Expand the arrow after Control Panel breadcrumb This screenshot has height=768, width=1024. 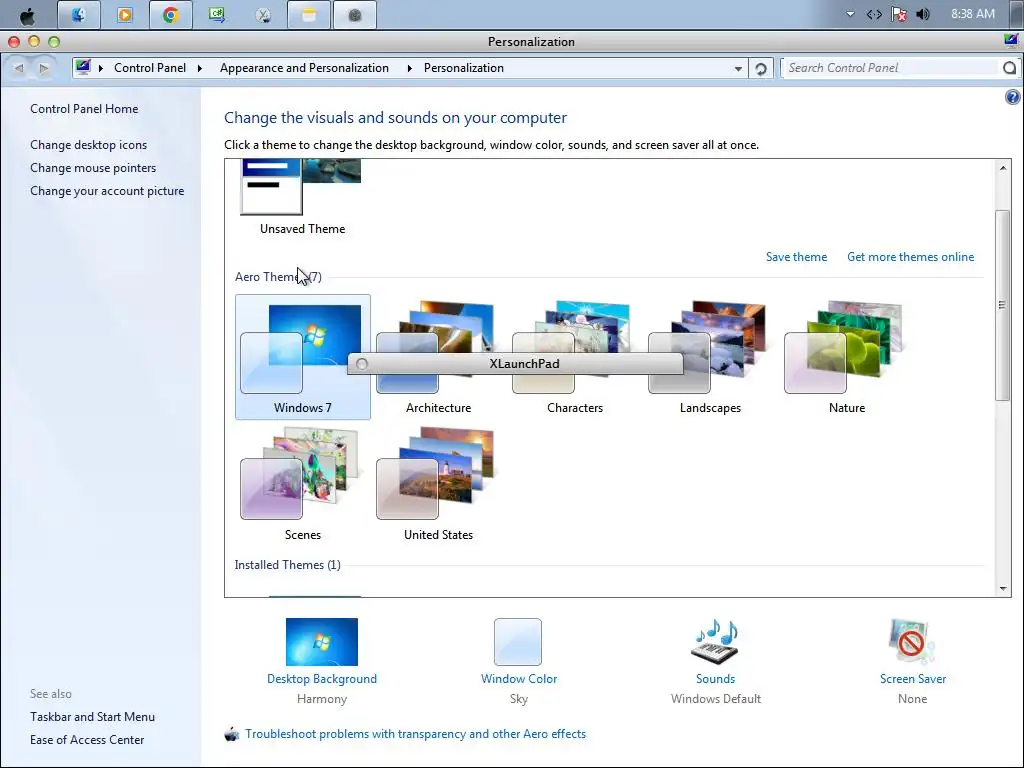199,68
